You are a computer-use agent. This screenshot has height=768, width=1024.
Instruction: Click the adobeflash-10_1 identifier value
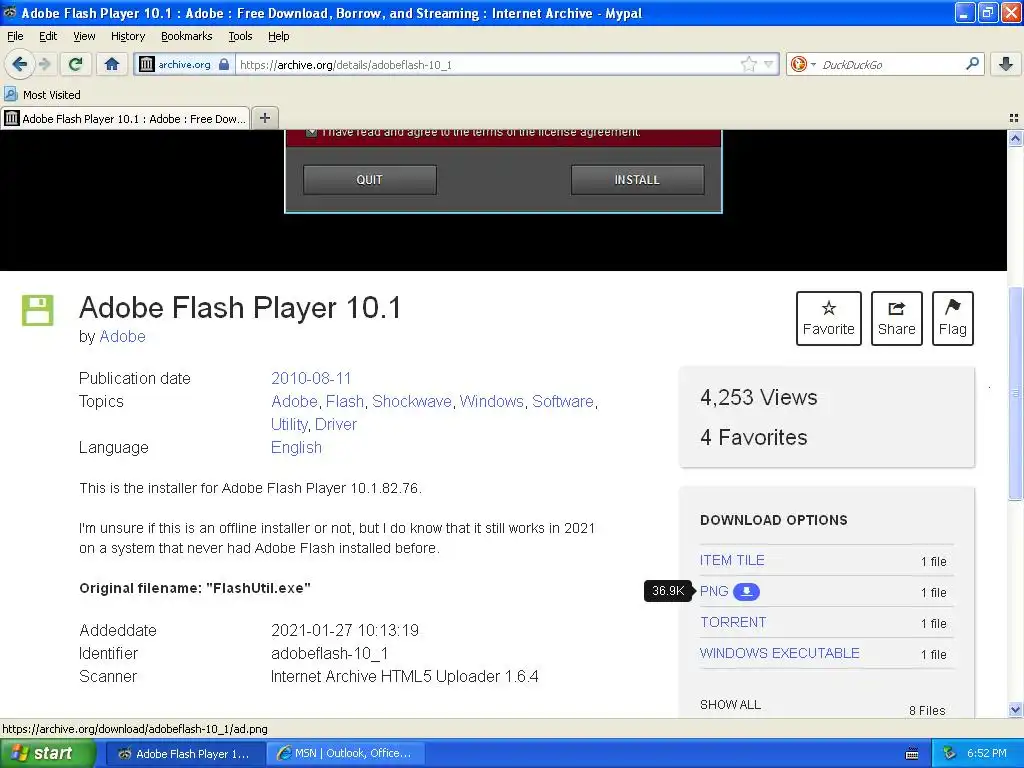329,653
